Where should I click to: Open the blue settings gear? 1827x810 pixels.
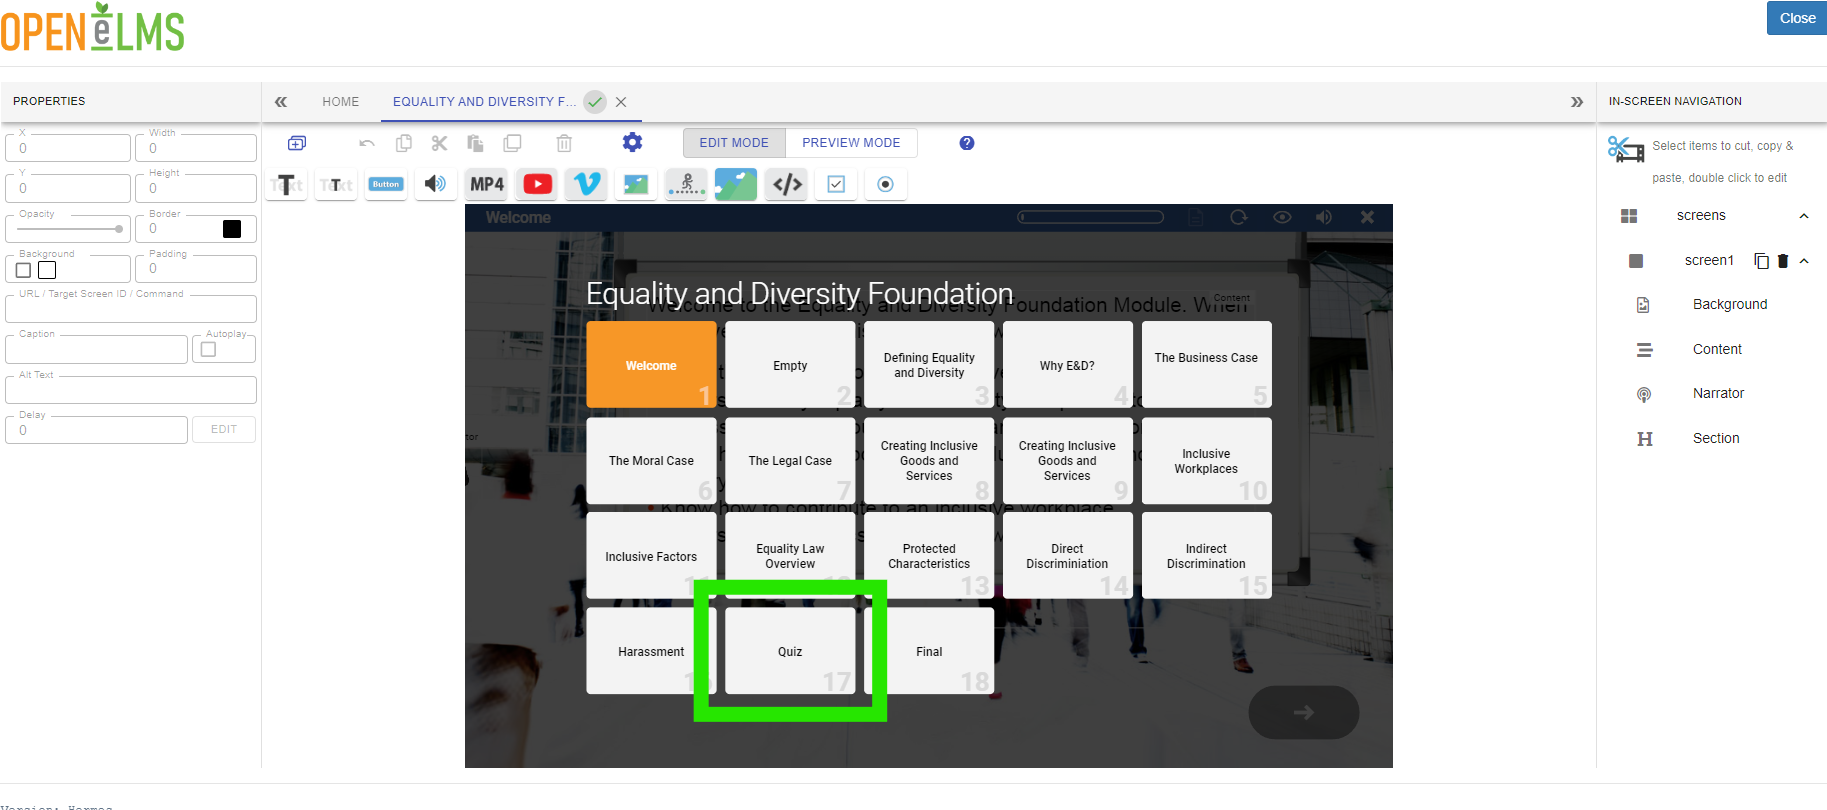[x=632, y=142]
